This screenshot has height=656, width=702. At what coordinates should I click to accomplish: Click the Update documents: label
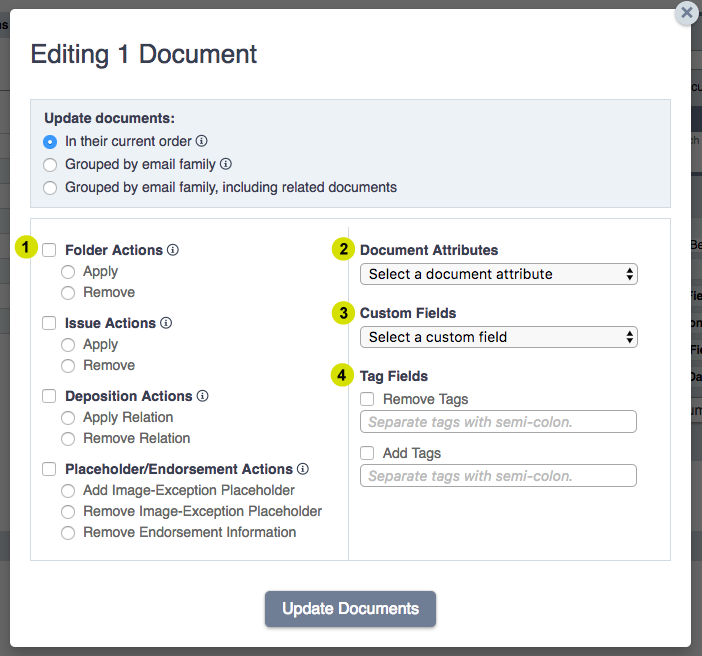pos(109,118)
